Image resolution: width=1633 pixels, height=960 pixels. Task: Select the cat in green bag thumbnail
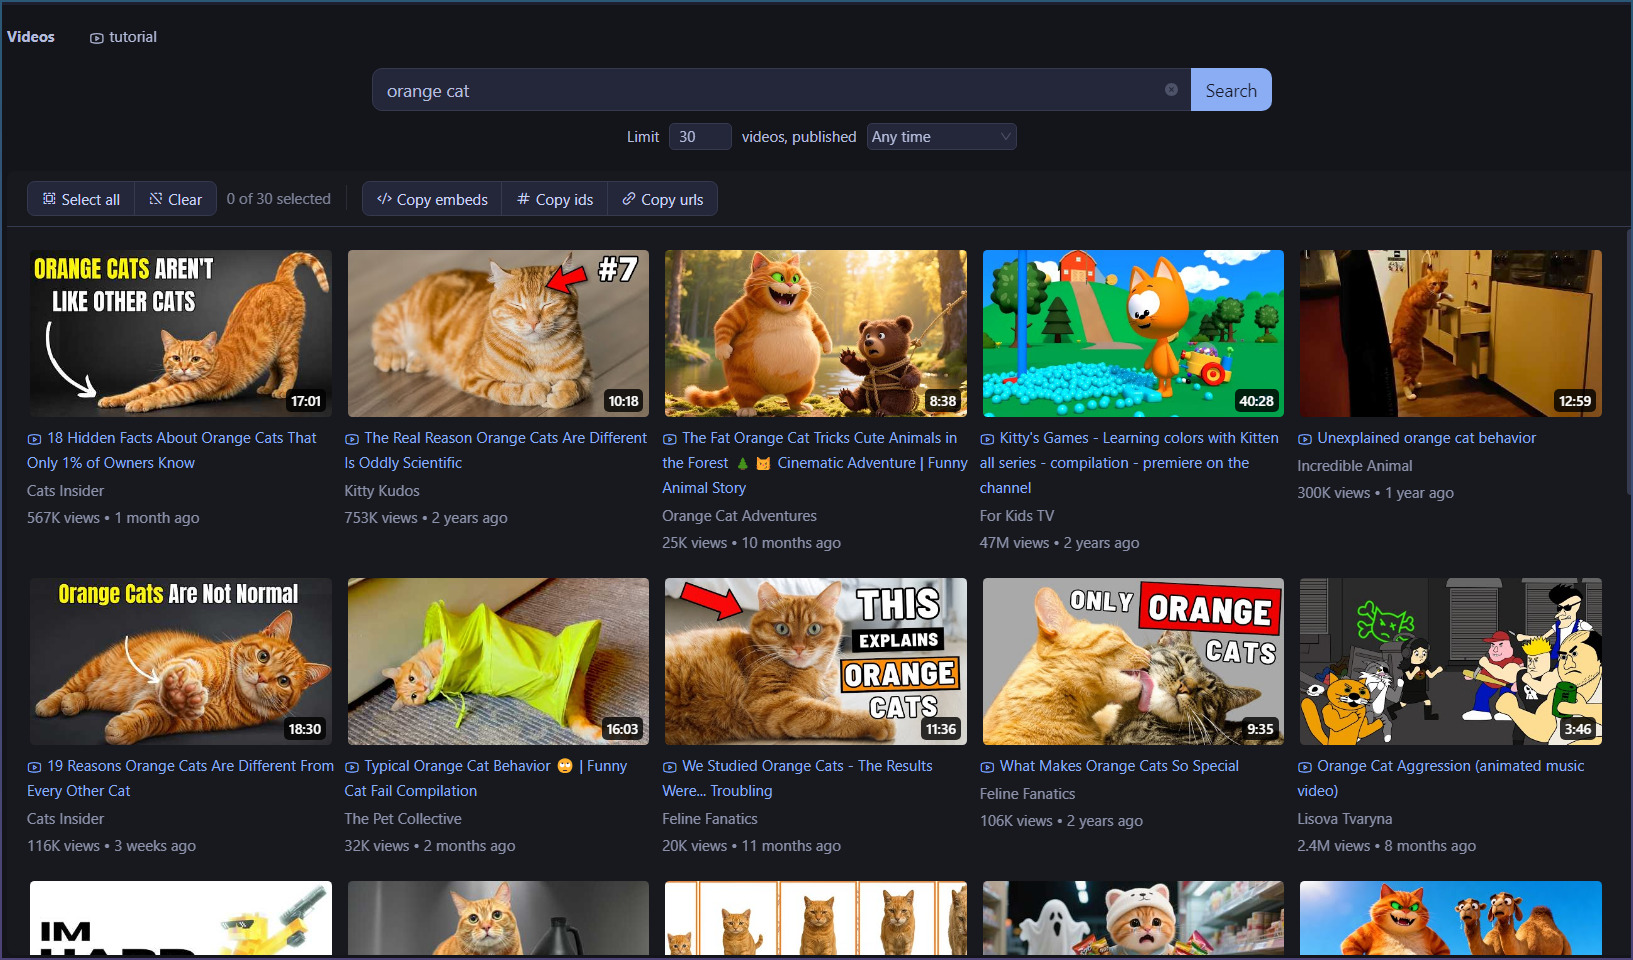coord(498,661)
